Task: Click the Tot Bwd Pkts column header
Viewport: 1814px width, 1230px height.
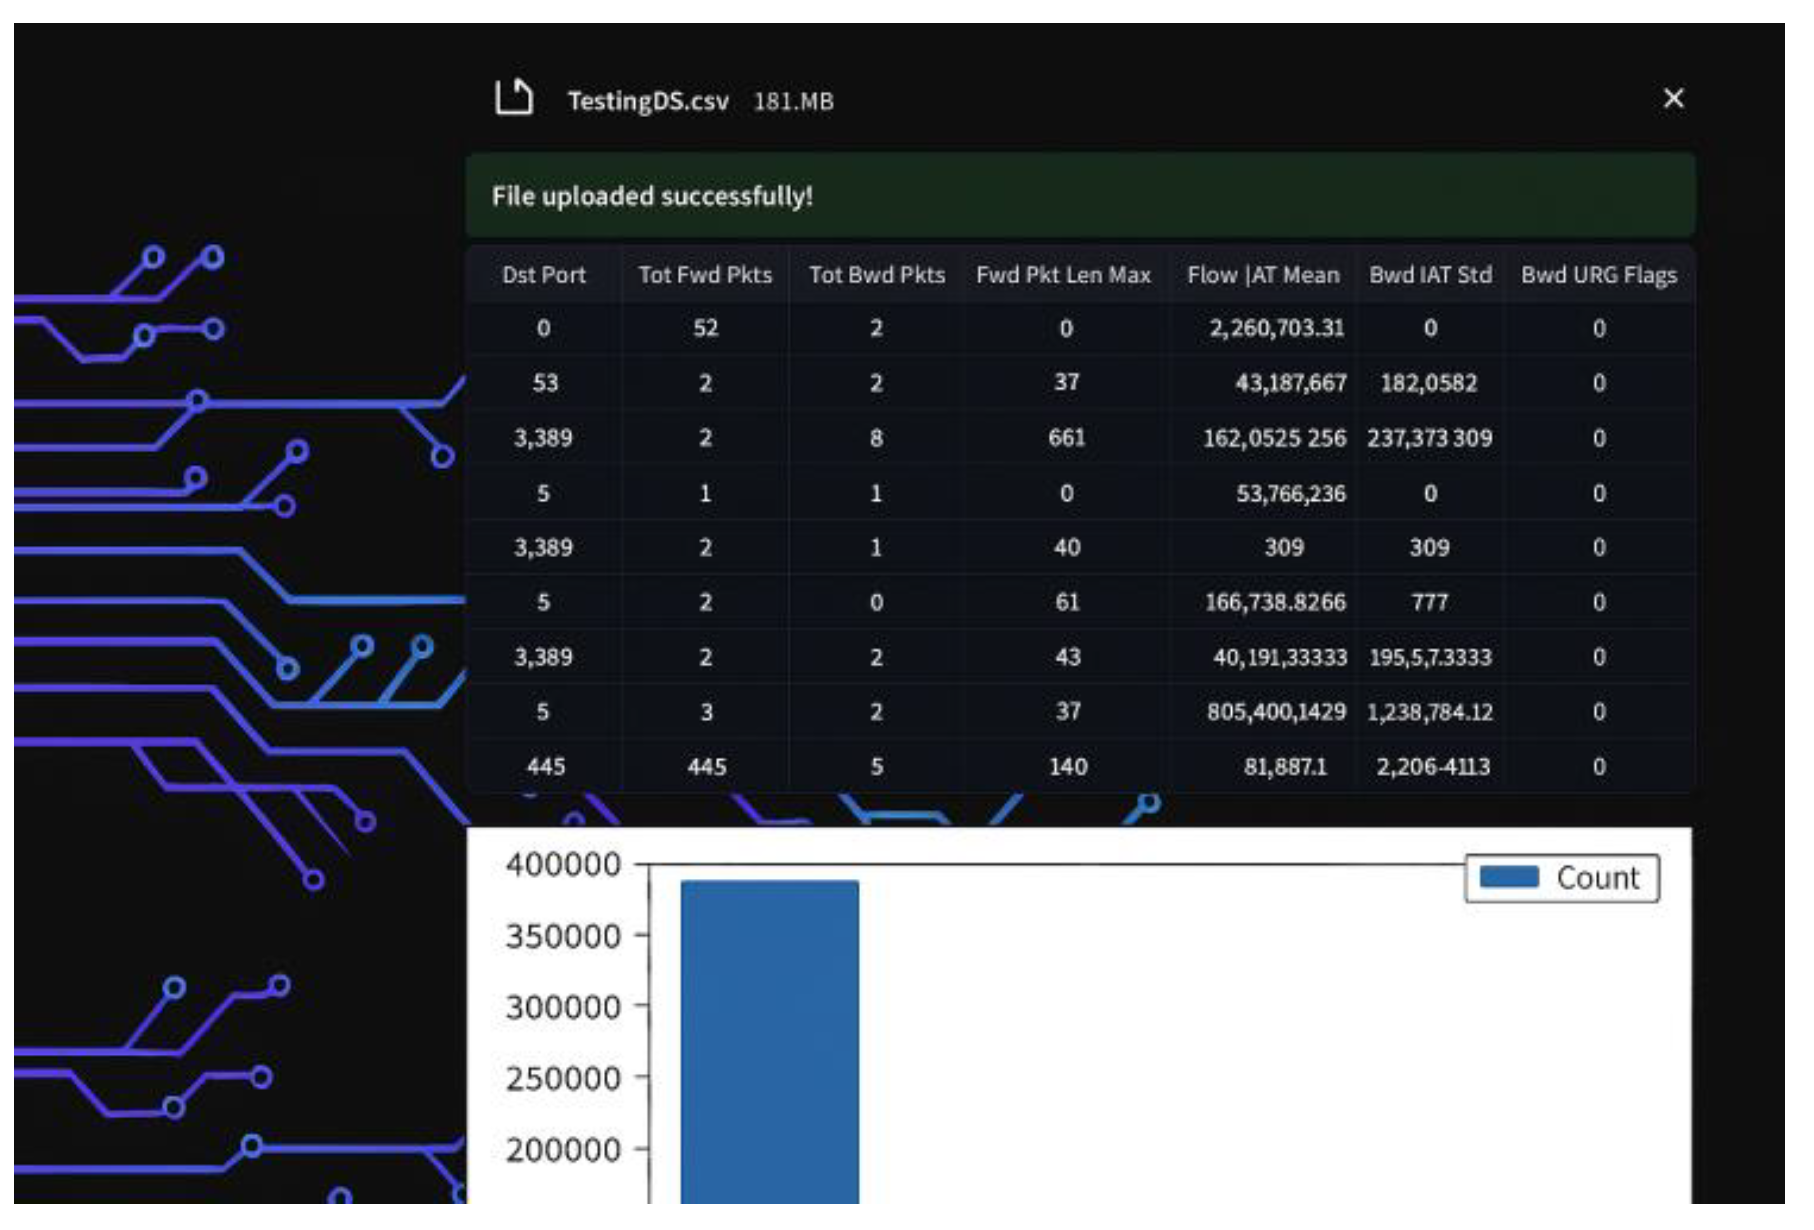Action: (876, 275)
